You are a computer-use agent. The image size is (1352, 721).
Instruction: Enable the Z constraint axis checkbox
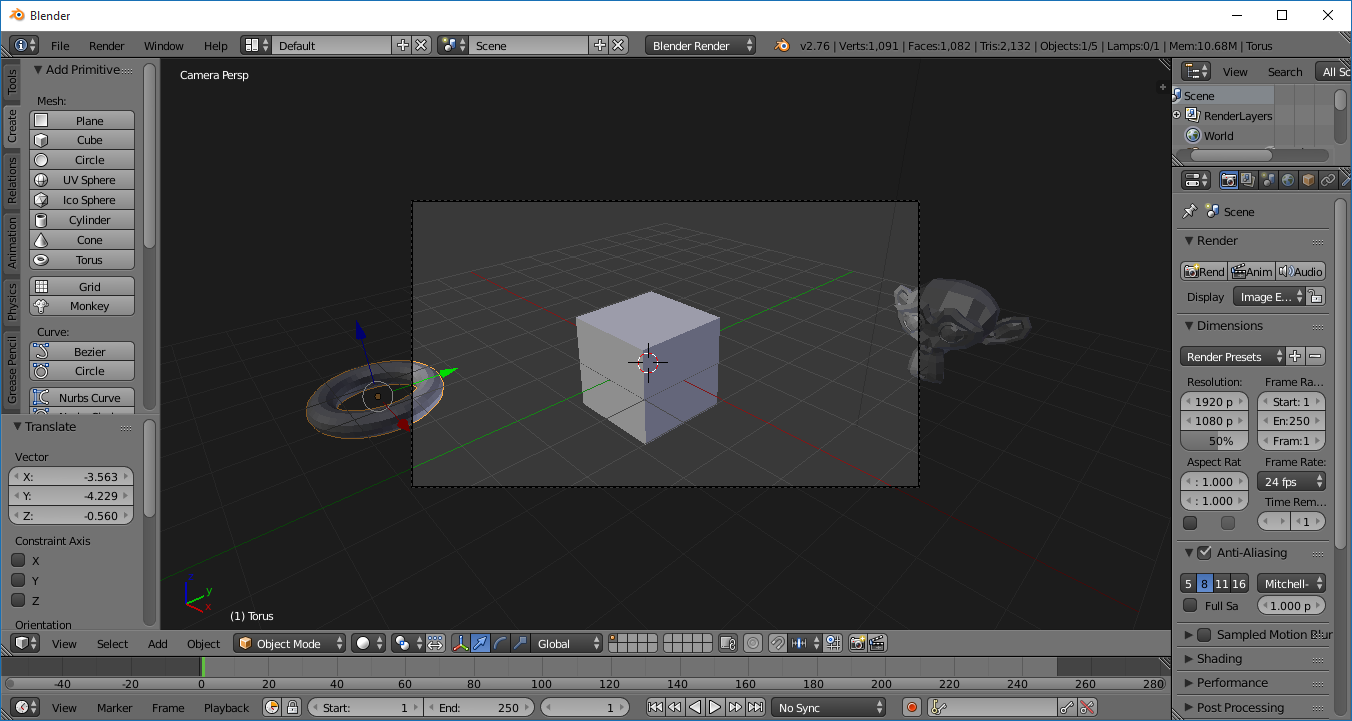point(18,600)
